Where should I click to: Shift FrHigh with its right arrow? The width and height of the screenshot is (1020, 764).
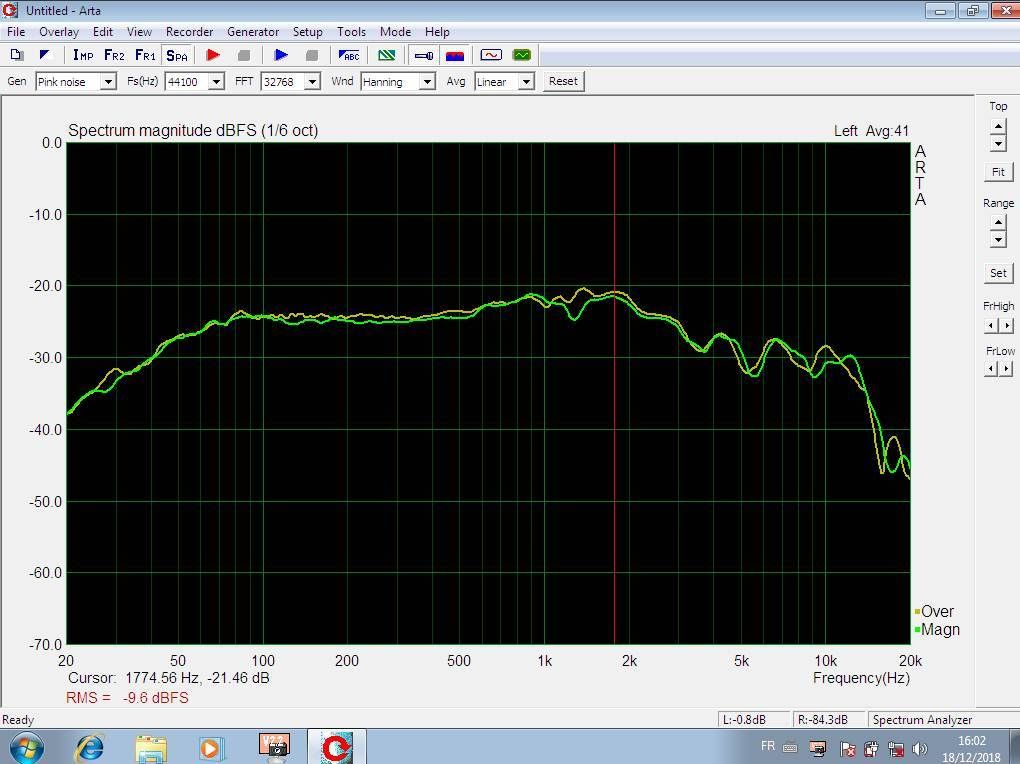(1006, 326)
